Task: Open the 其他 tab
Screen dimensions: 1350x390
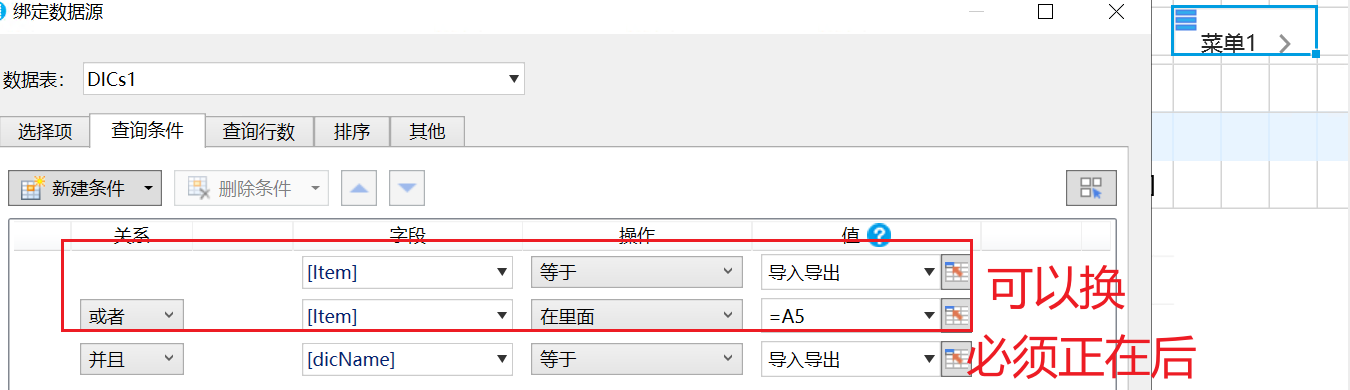Action: tap(427, 131)
